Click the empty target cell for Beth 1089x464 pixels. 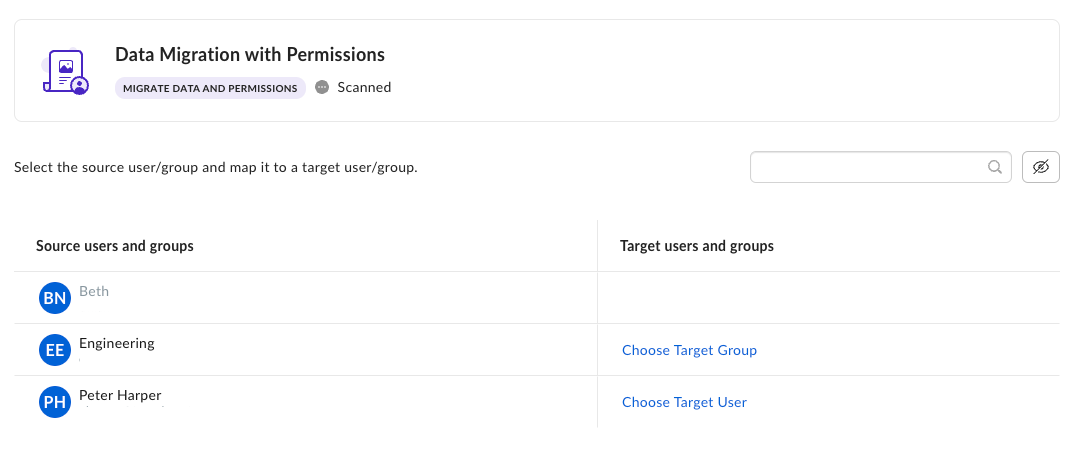click(x=828, y=298)
